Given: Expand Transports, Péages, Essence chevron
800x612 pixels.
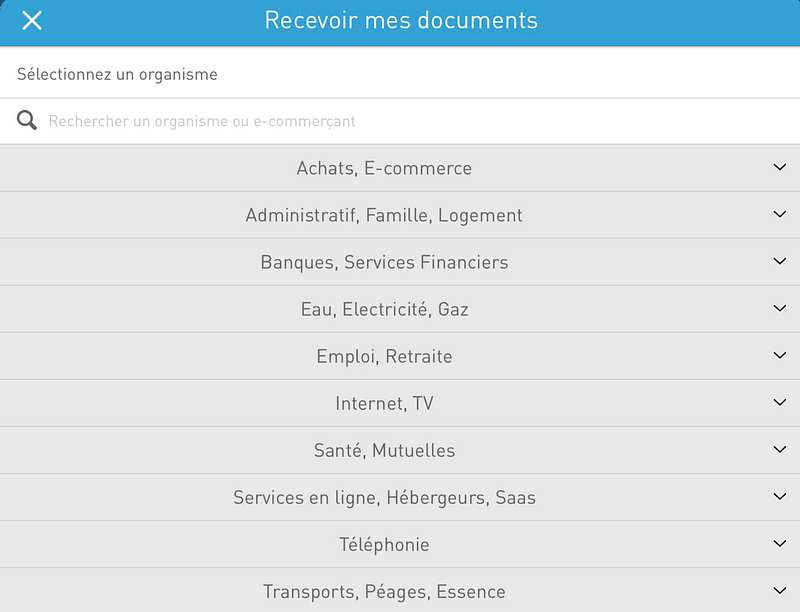Looking at the screenshot, I should coord(780,591).
